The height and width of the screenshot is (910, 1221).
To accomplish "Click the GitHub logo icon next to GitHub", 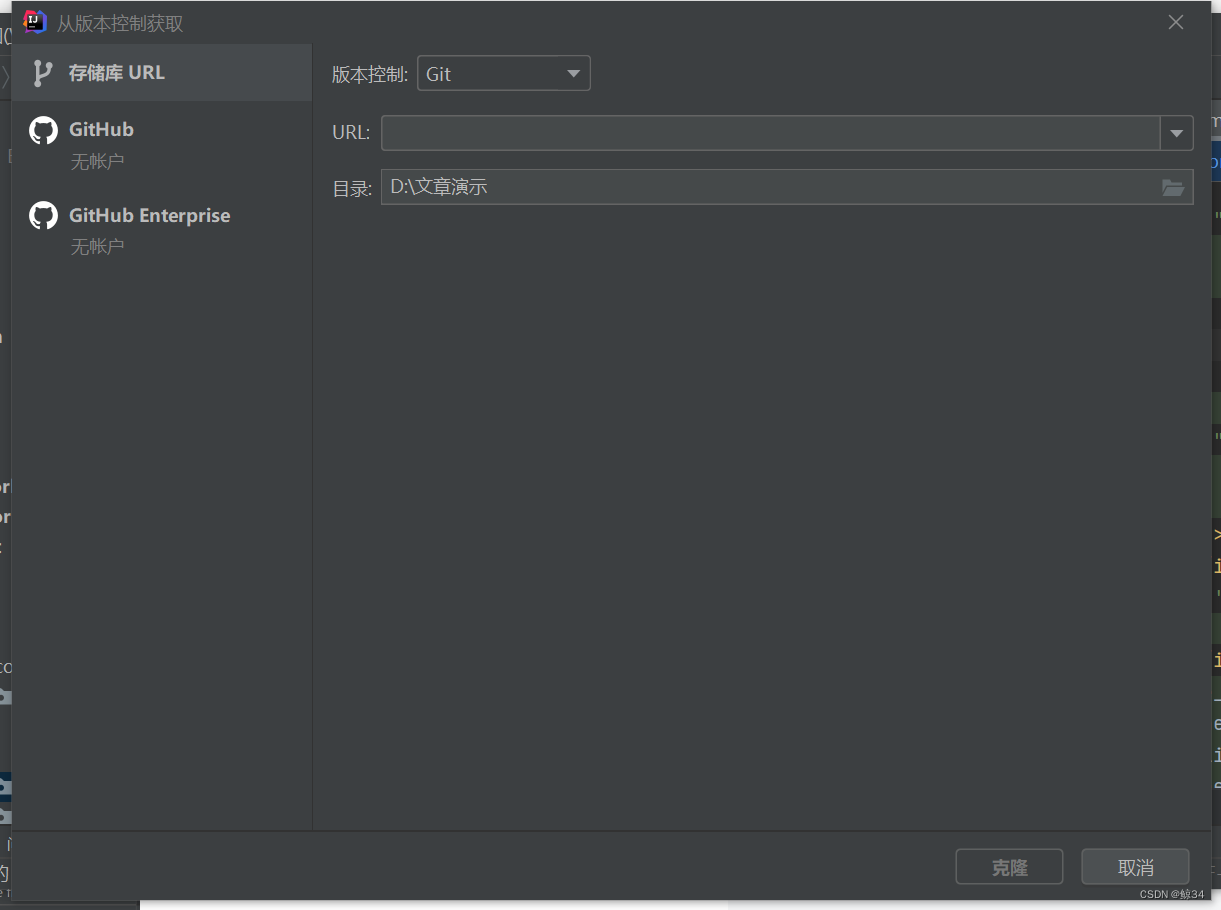I will tap(43, 130).
